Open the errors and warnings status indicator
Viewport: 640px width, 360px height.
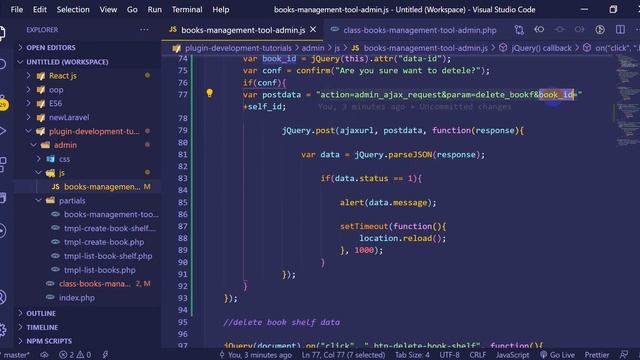pyautogui.click(x=75, y=355)
